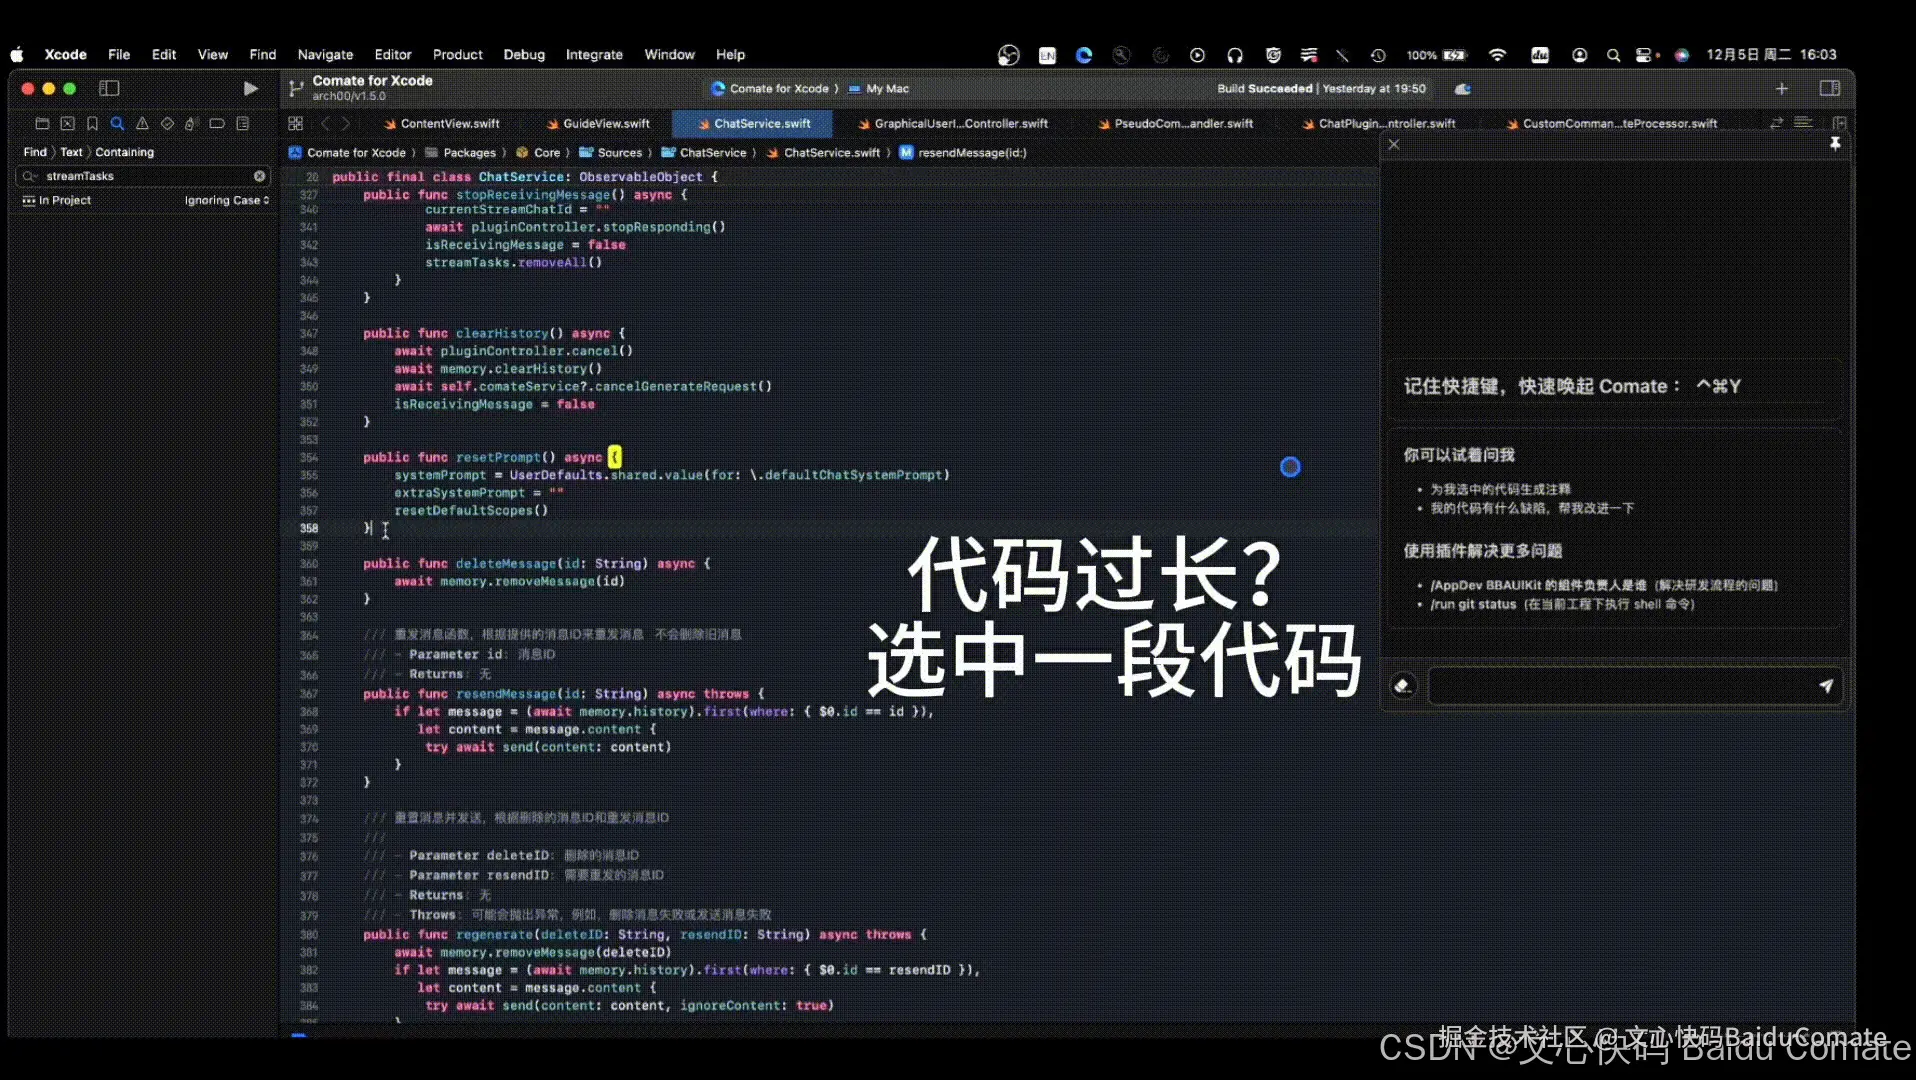Open the Apple menu

17,55
